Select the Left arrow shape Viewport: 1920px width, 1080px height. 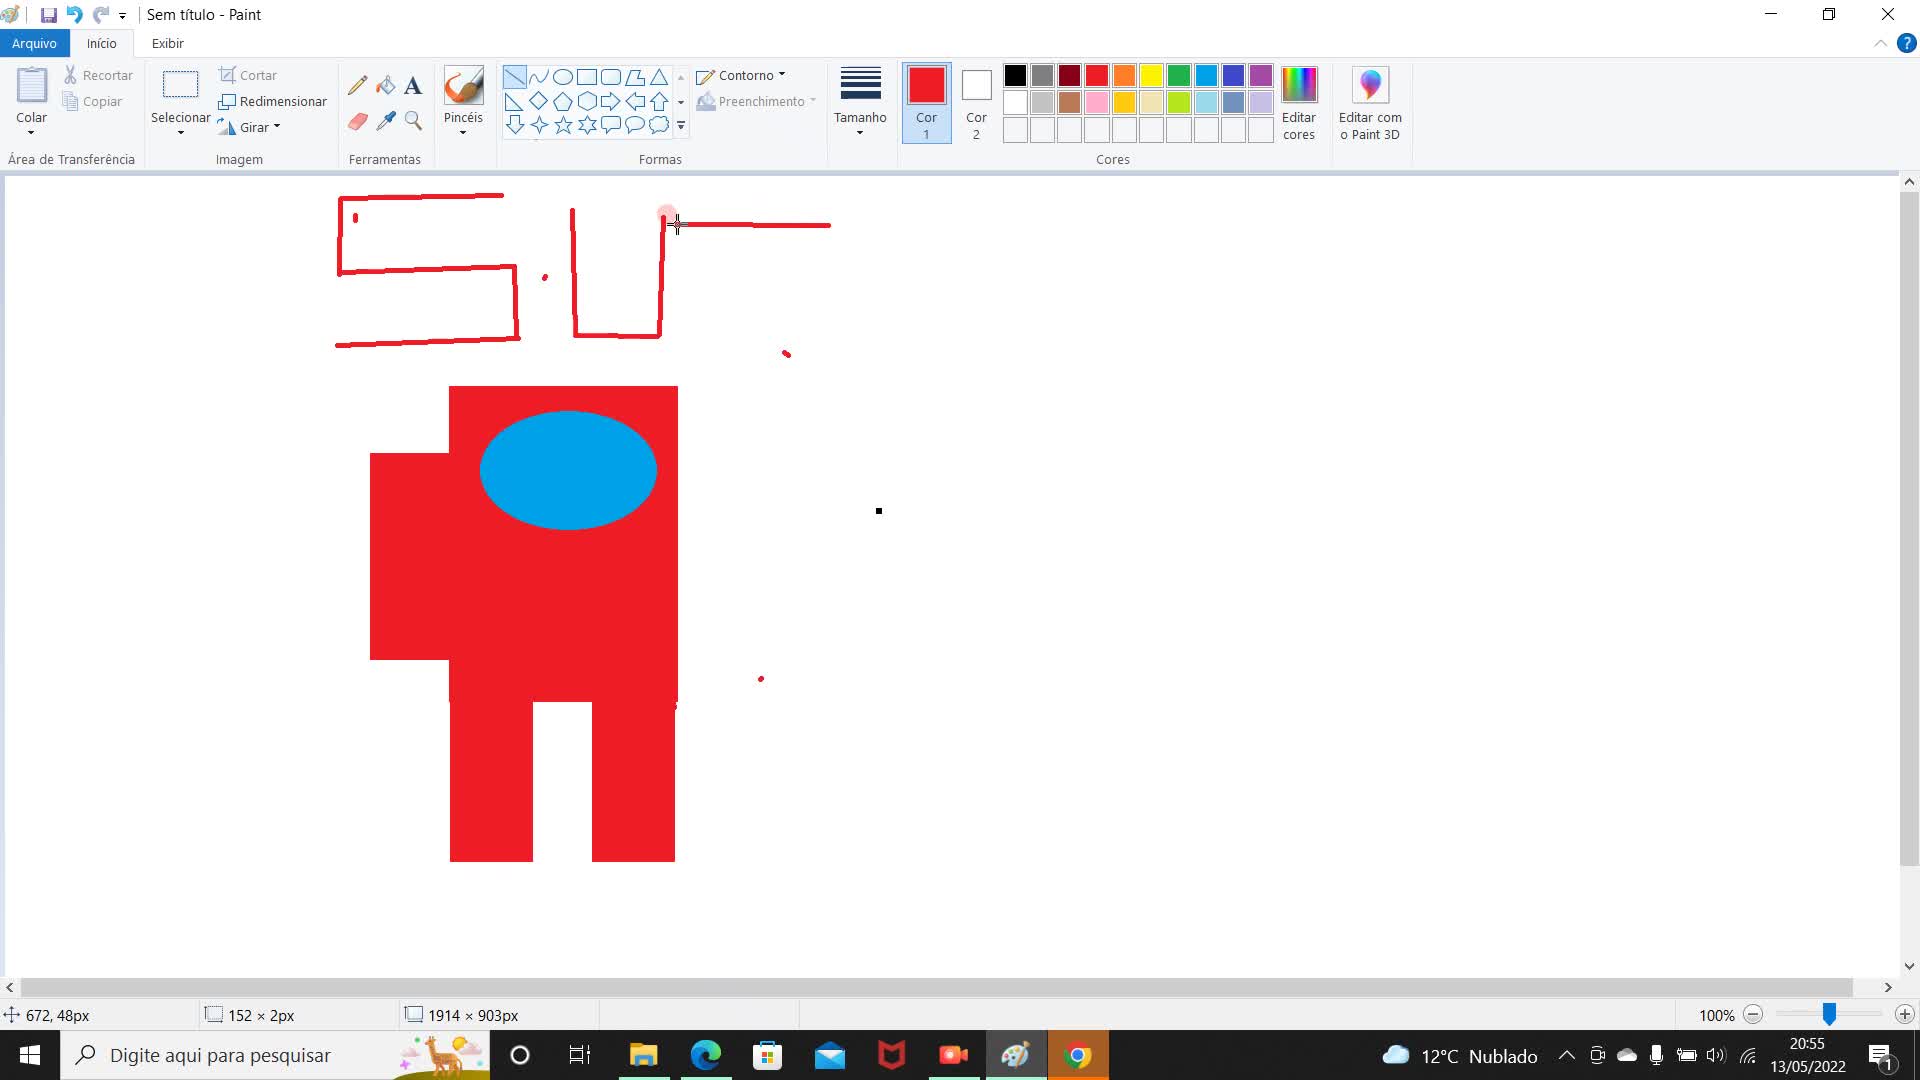click(x=635, y=101)
